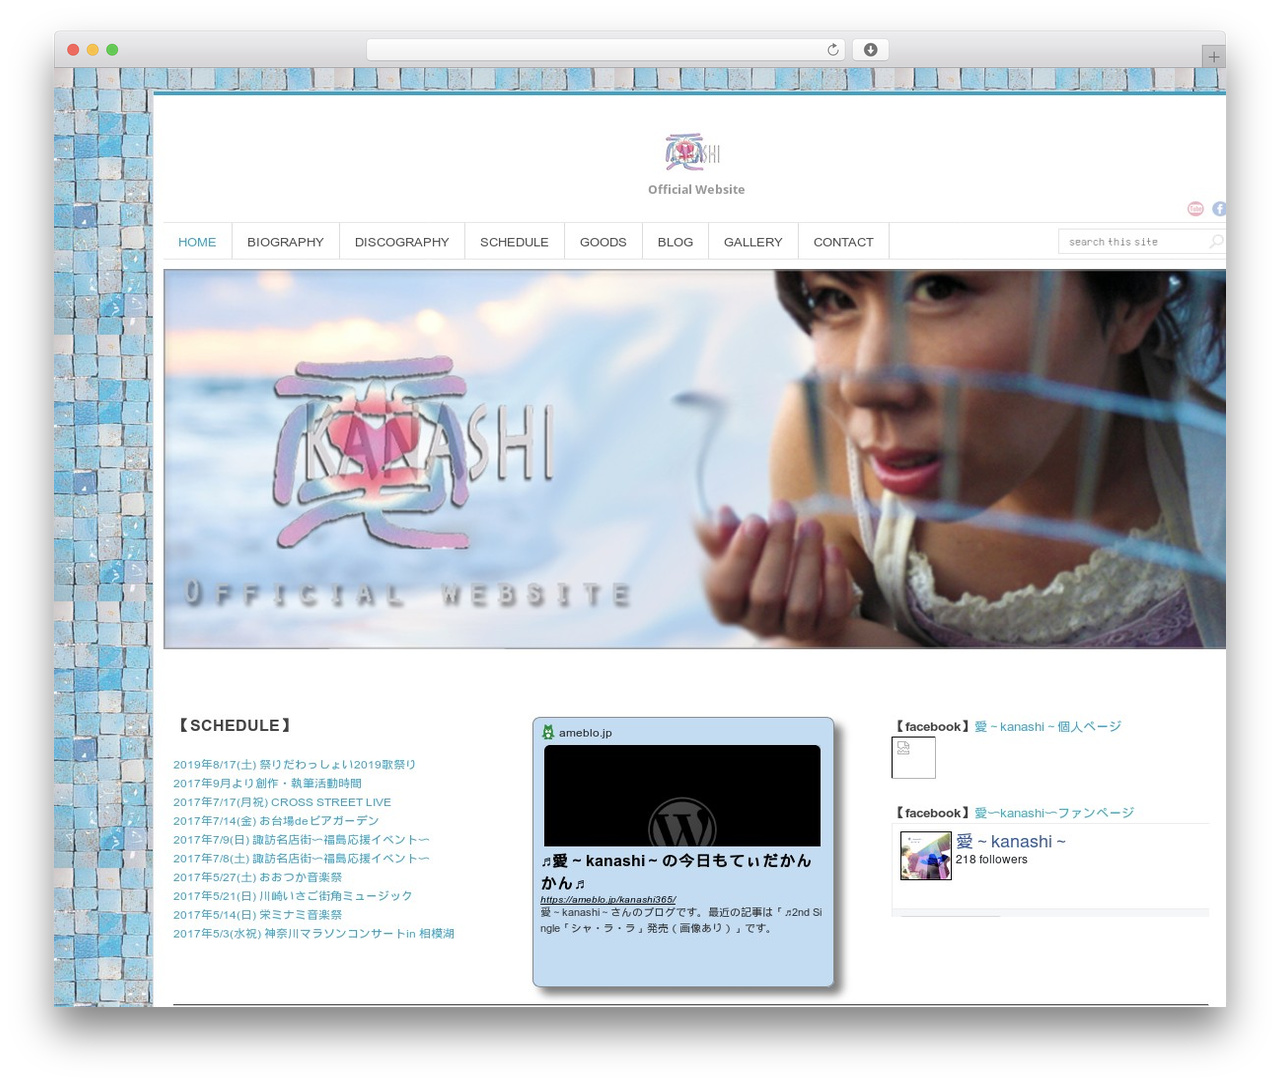Open the '愛 ~ kanashi ~' page name link
Viewport: 1280px width, 1084px height.
[x=1011, y=841]
